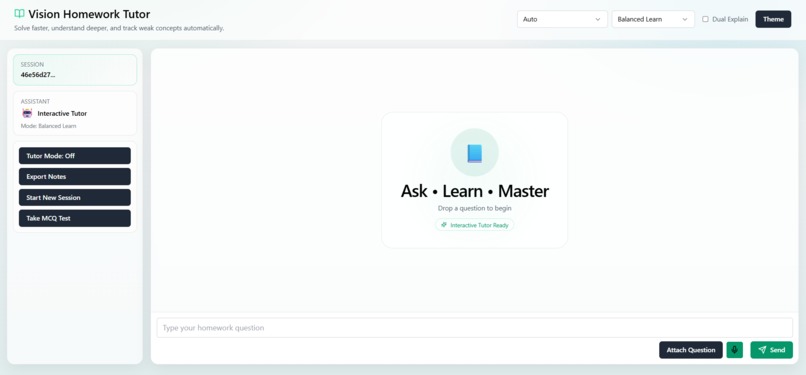Click the blue book icon in welcome card
Image resolution: width=806 pixels, height=375 pixels.
(x=474, y=153)
